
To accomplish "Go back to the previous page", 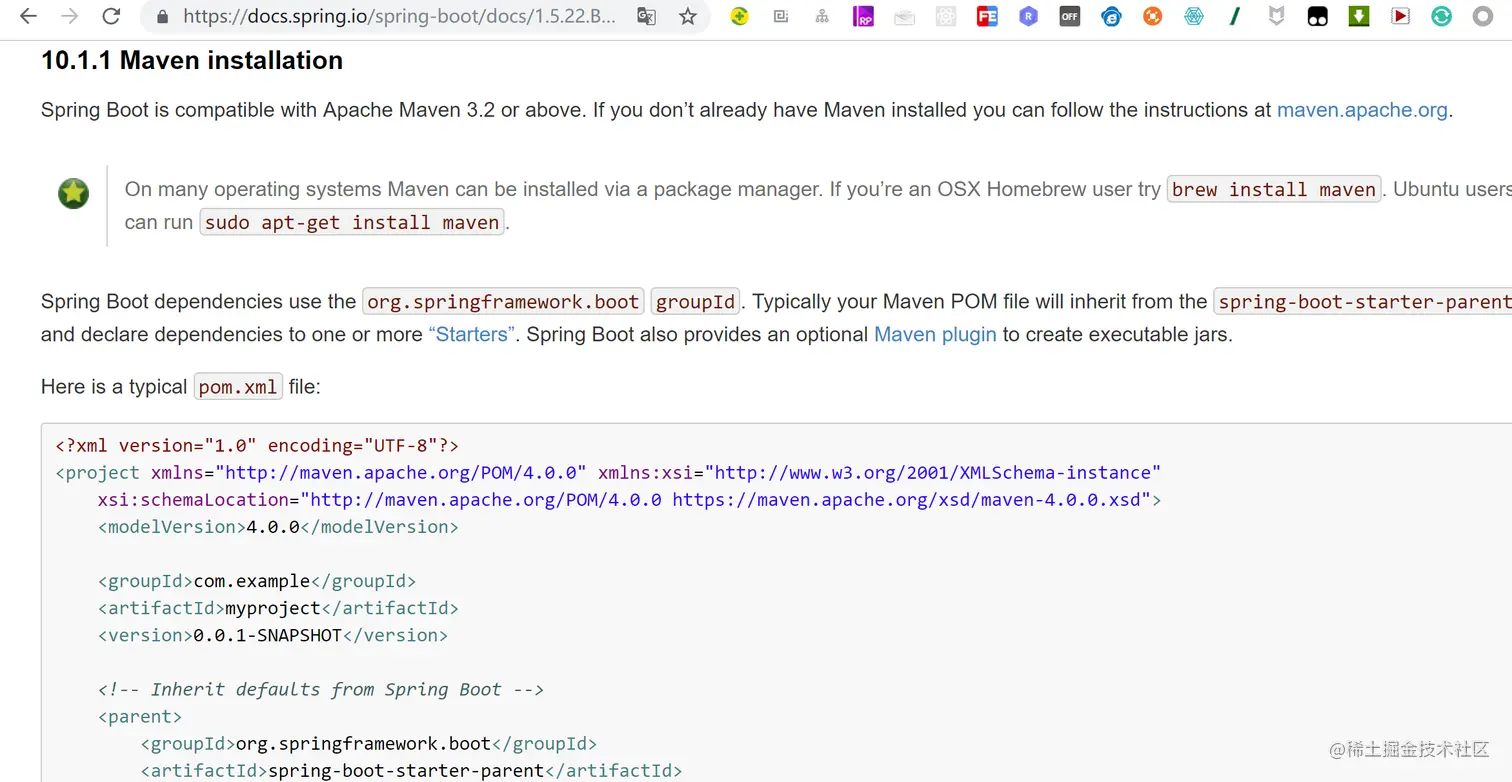I will click(28, 16).
